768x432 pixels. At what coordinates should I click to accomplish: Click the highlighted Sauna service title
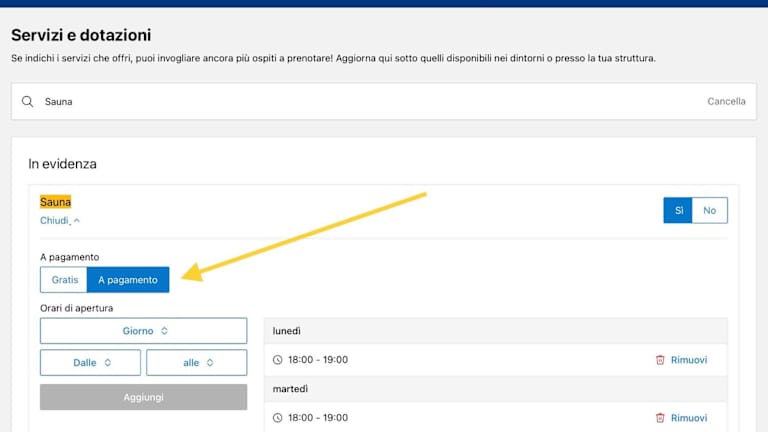coord(55,202)
